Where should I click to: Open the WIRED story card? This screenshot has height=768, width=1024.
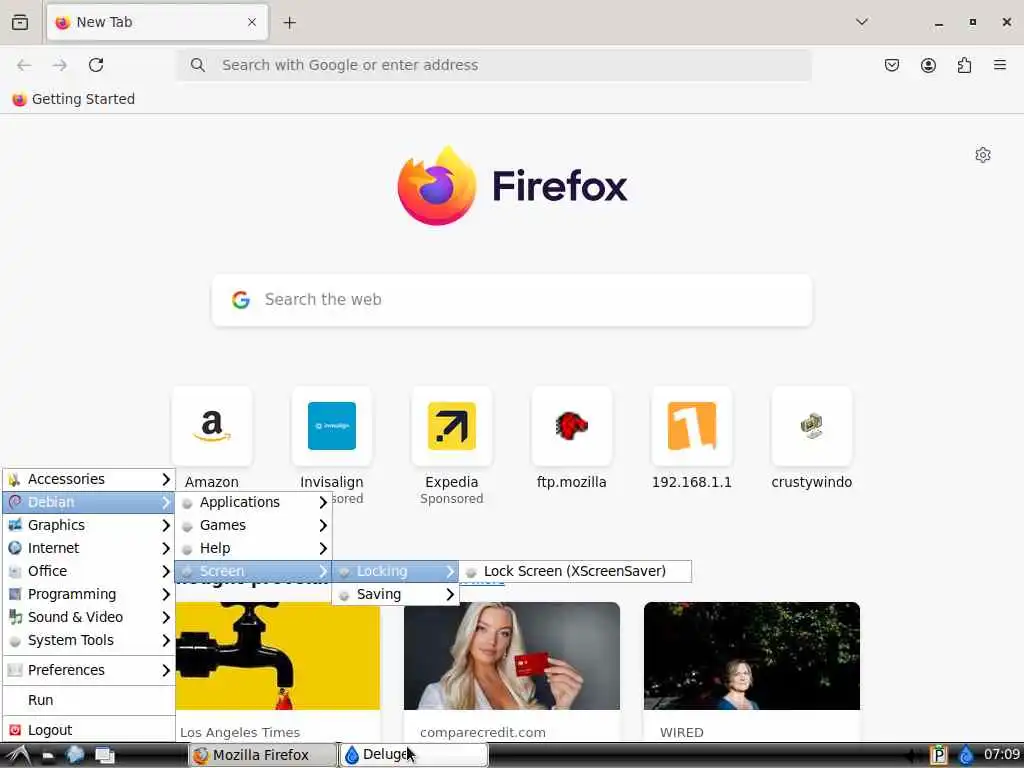pos(752,671)
